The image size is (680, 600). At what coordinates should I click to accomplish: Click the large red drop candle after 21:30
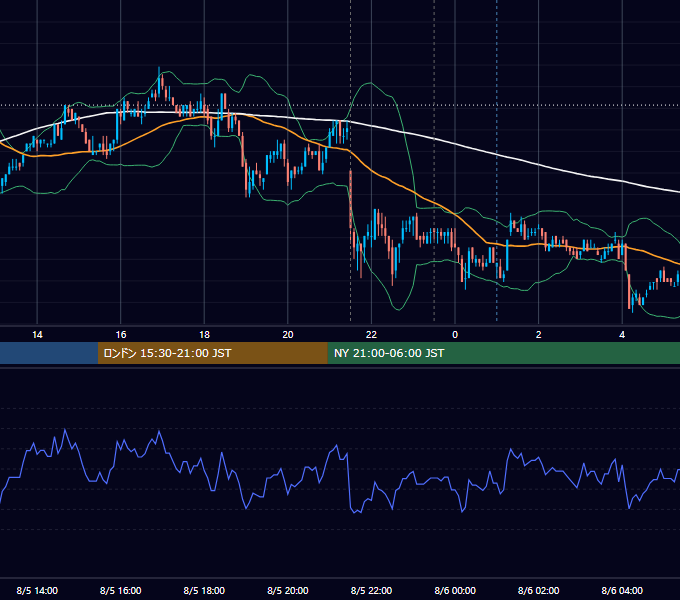(x=350, y=199)
